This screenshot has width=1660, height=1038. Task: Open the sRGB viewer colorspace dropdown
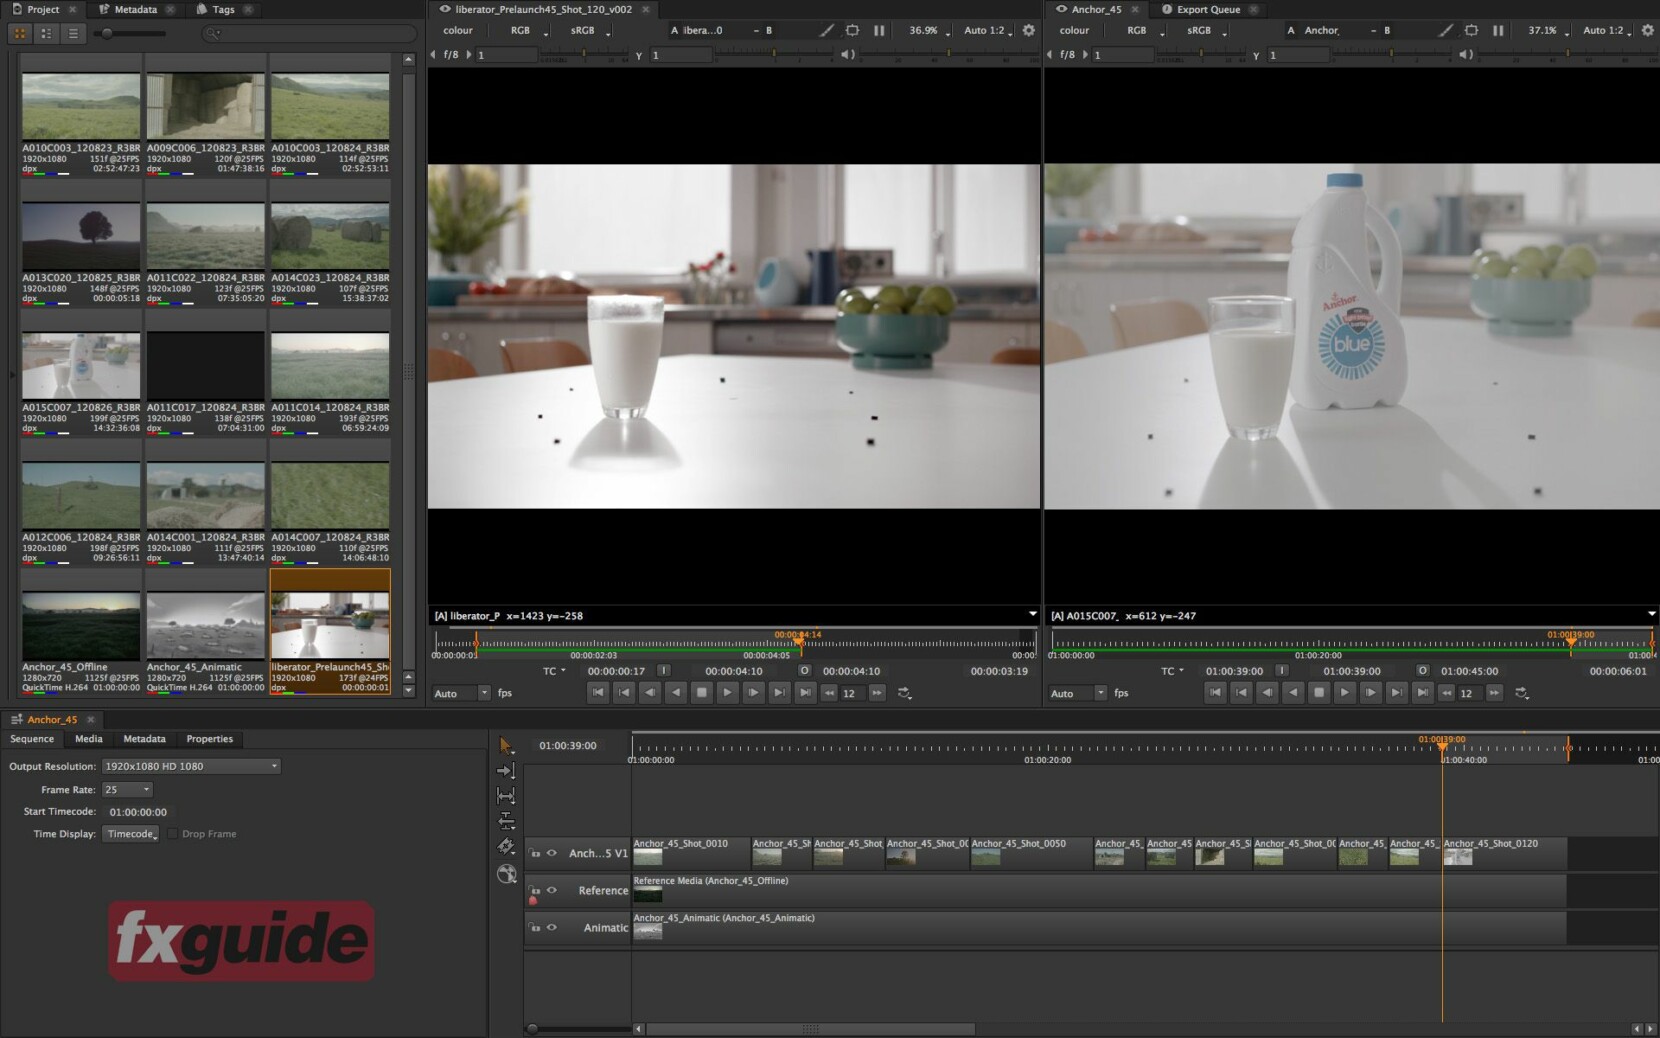pyautogui.click(x=606, y=30)
